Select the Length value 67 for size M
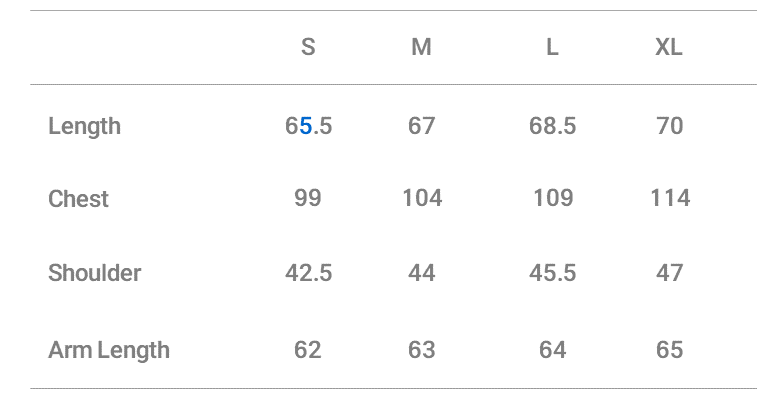The image size is (757, 400). [x=422, y=126]
